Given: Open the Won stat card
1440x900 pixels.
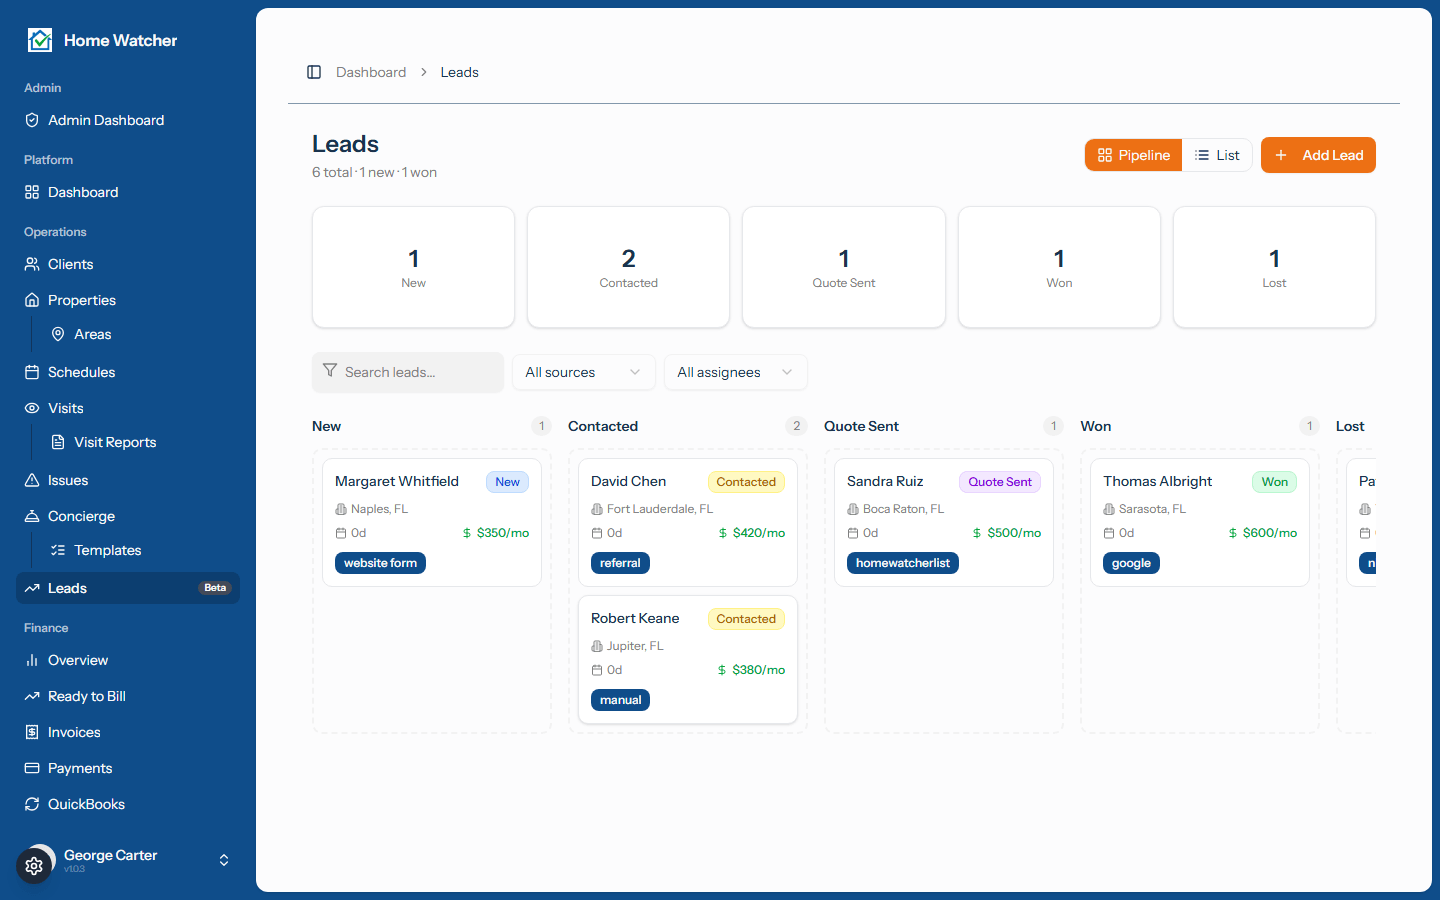Looking at the screenshot, I should 1059,267.
